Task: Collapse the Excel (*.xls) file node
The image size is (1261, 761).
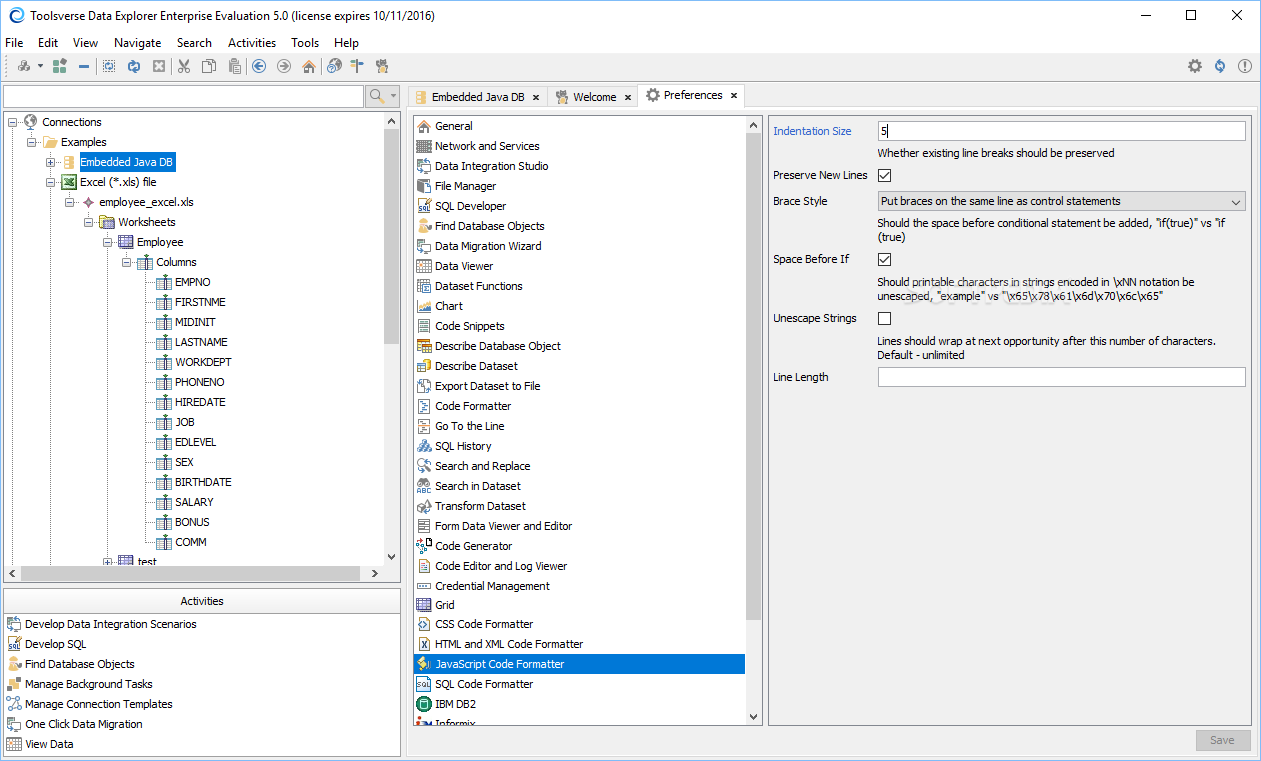Action: click(x=51, y=182)
